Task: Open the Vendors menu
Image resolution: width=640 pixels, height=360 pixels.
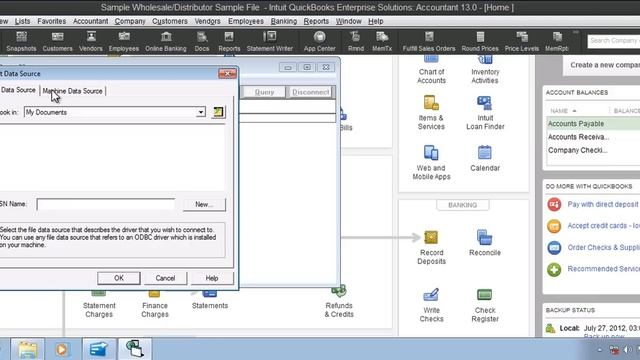Action: (x=207, y=21)
